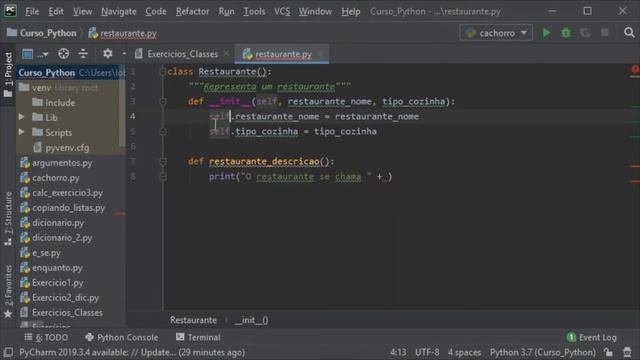
Task: Close the restaurante.py editor tab
Action: (320, 54)
